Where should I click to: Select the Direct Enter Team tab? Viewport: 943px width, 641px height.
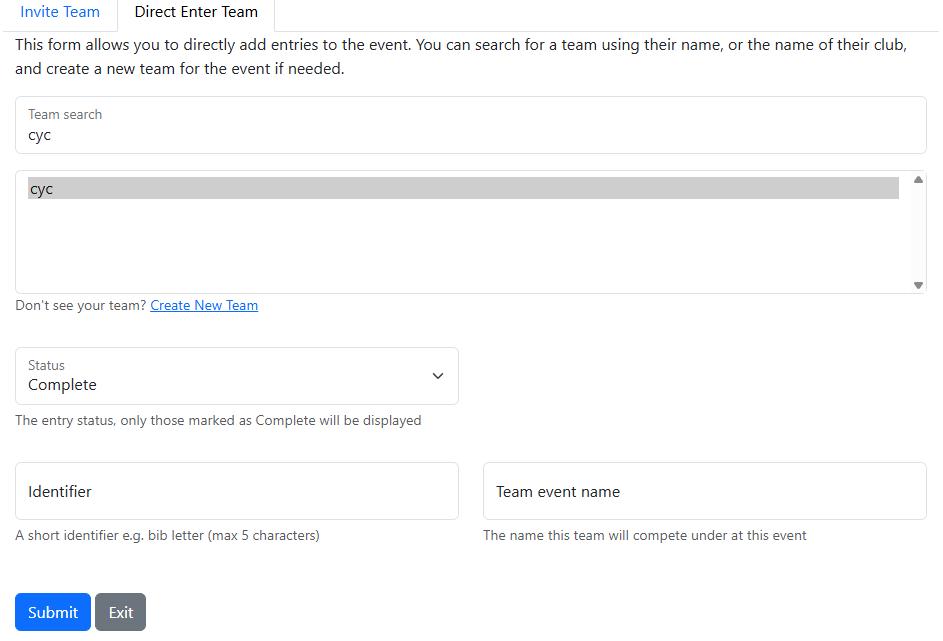pos(196,13)
